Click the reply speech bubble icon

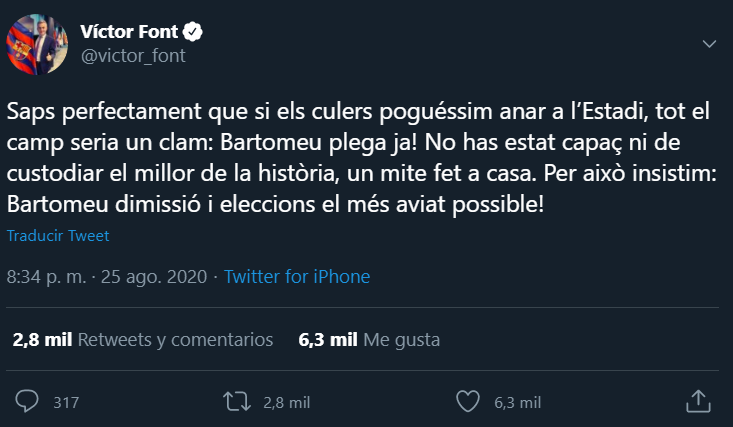pos(27,401)
